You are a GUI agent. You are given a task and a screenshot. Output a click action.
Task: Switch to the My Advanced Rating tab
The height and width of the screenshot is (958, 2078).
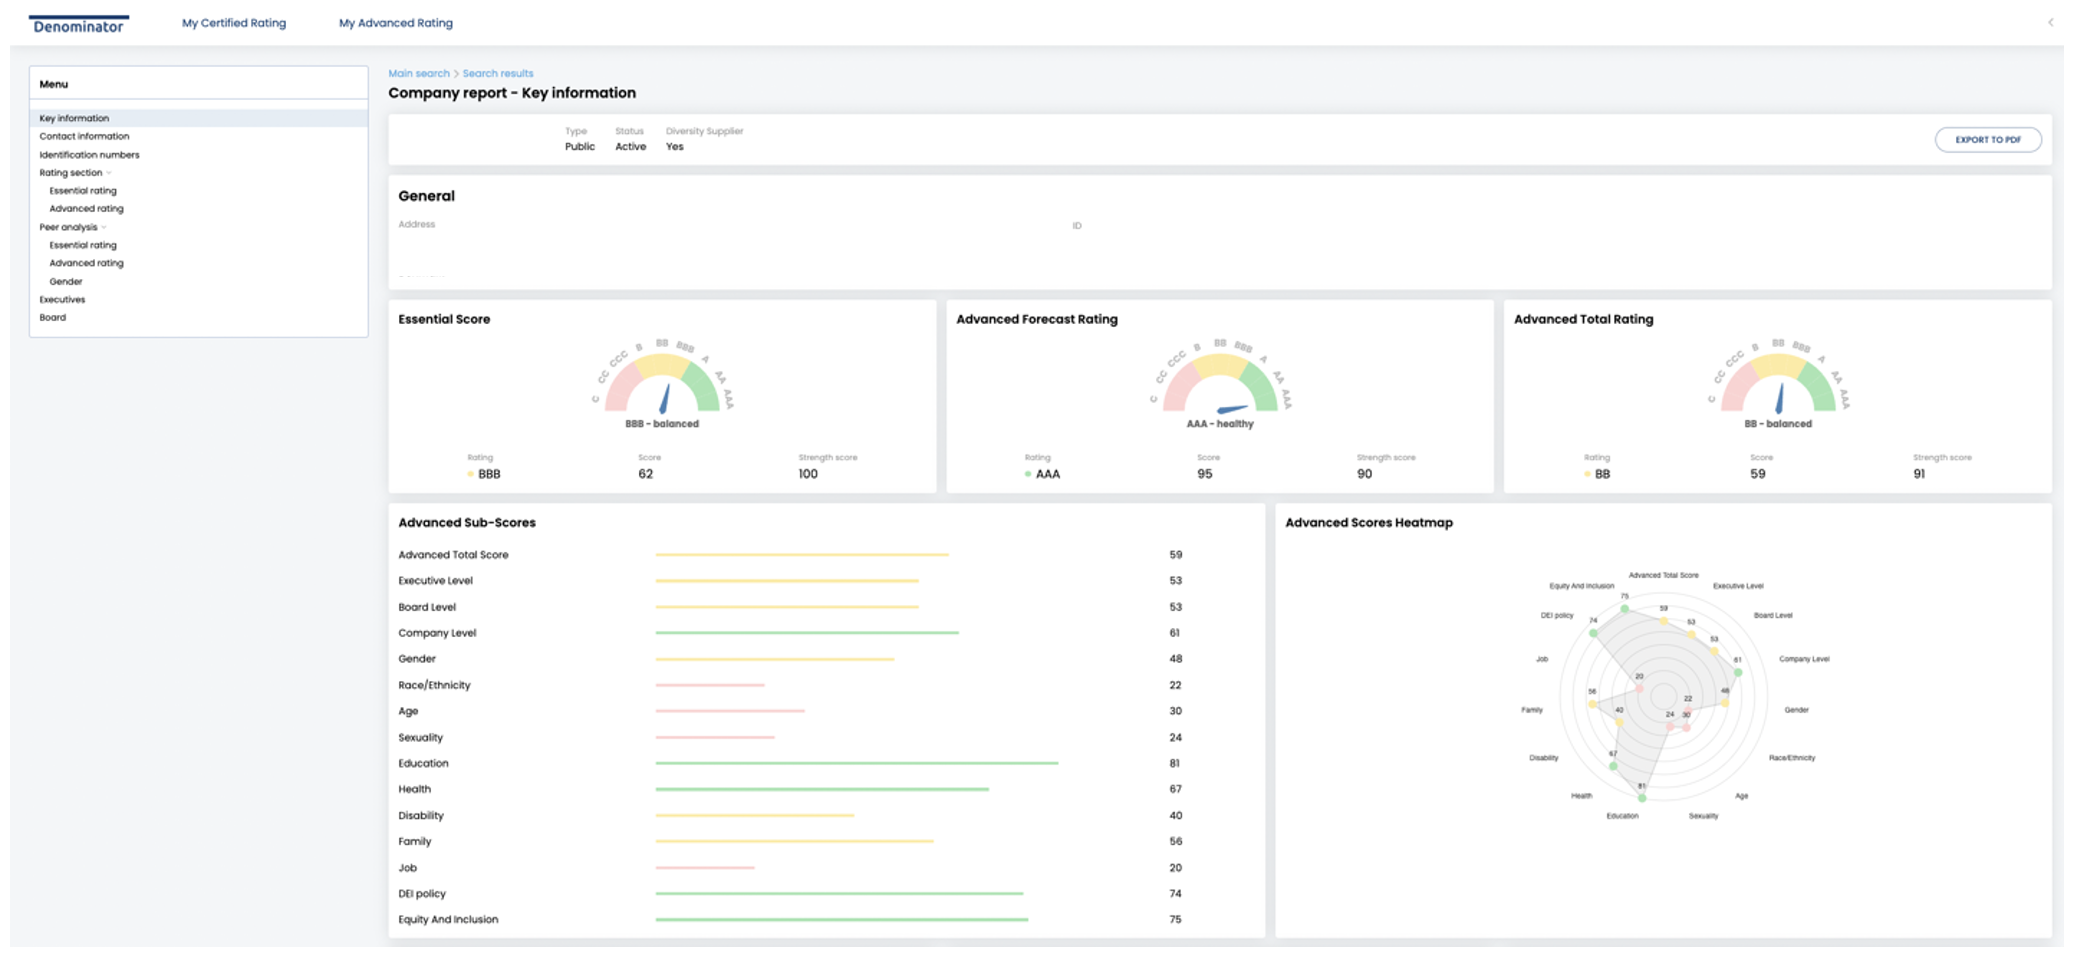(395, 23)
